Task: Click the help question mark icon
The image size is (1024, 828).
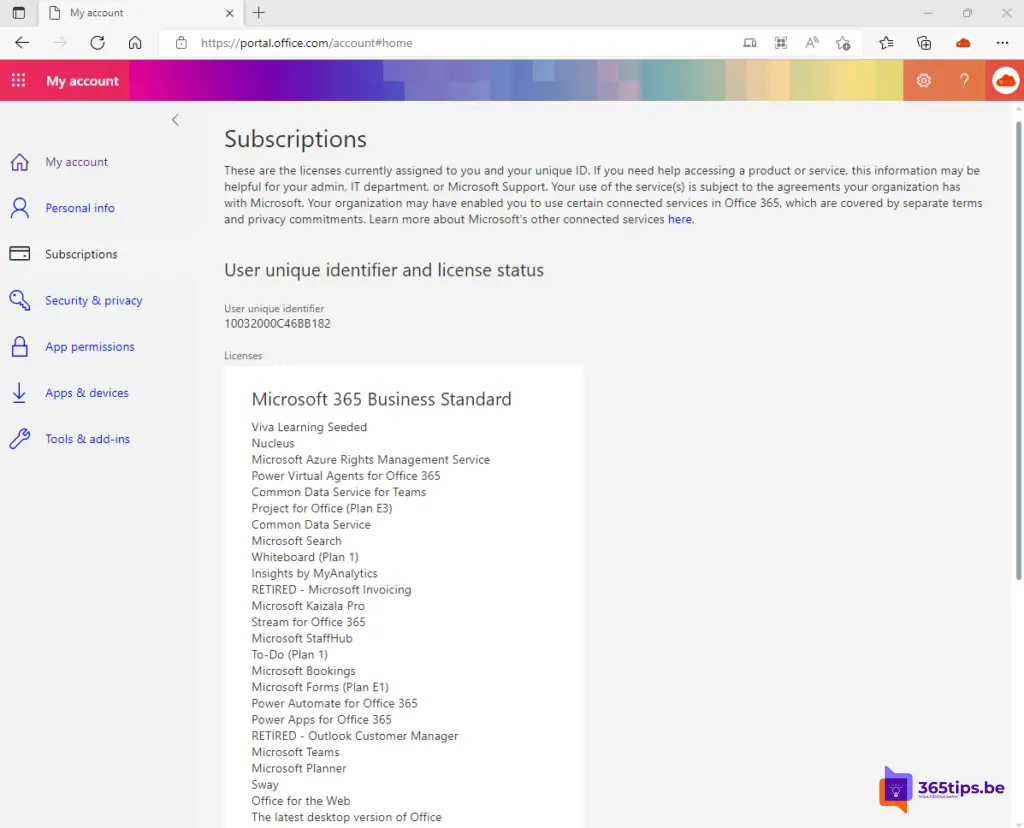Action: (x=964, y=81)
